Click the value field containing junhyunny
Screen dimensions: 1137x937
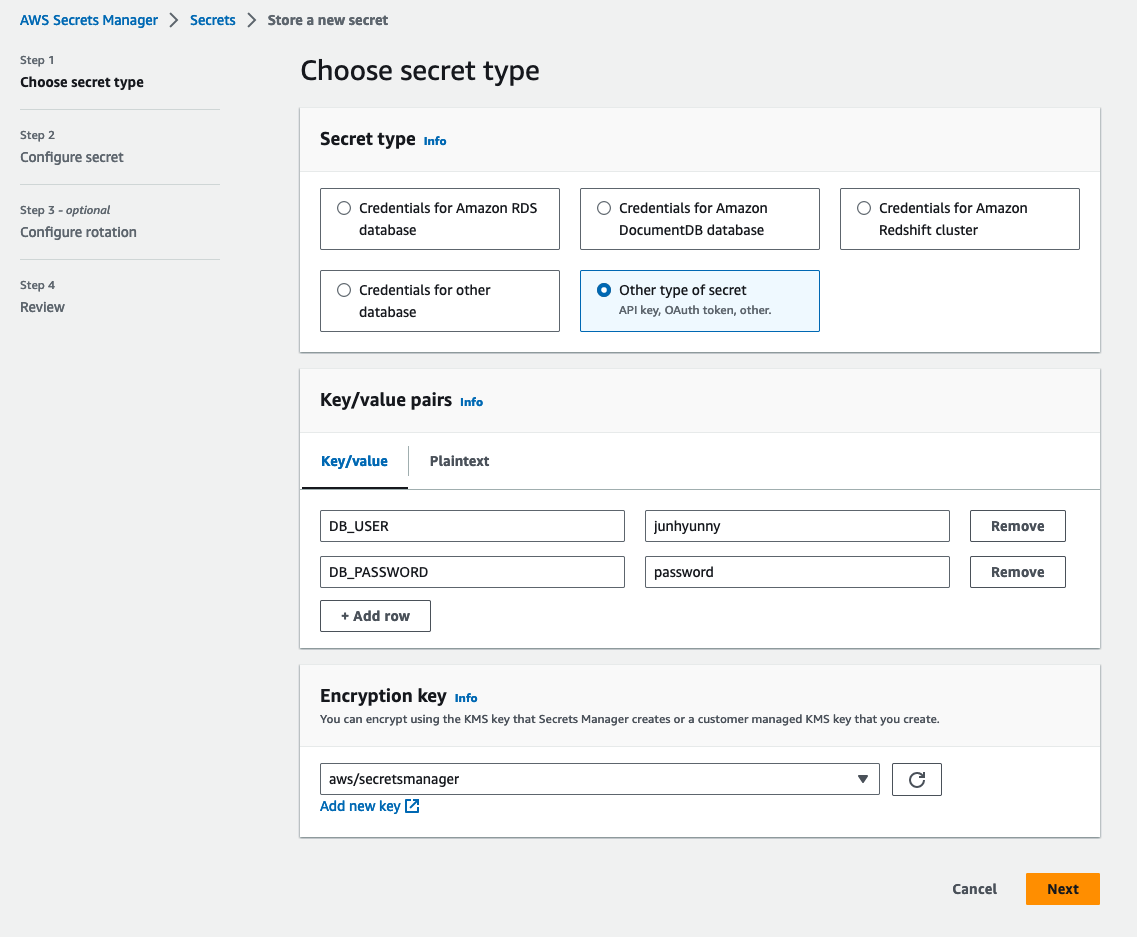click(x=796, y=526)
